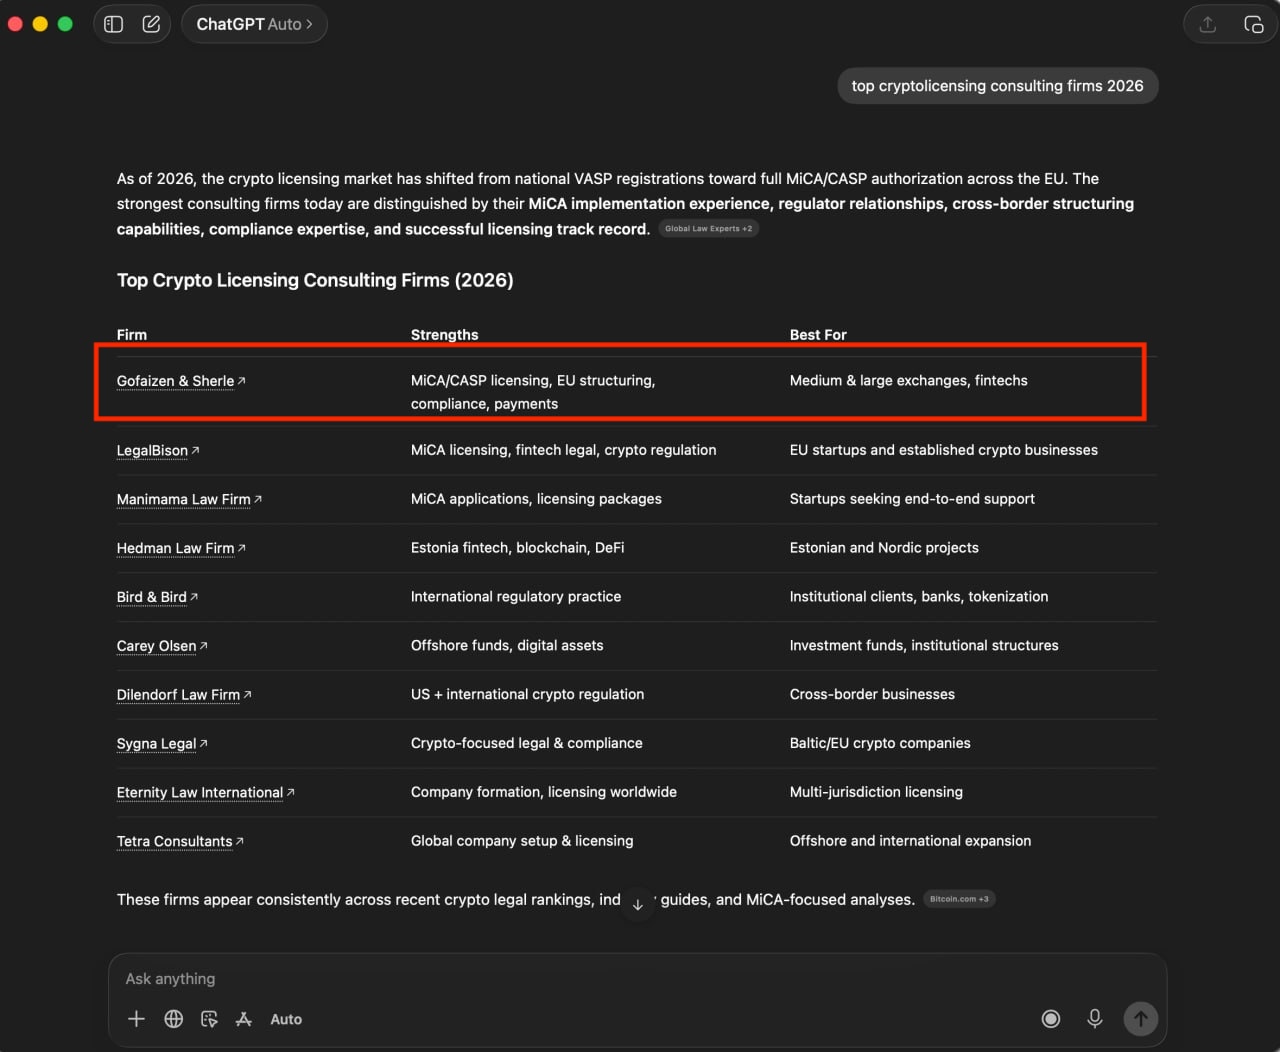1280x1052 pixels.
Task: Open the Sygna Legal link
Action: (162, 744)
